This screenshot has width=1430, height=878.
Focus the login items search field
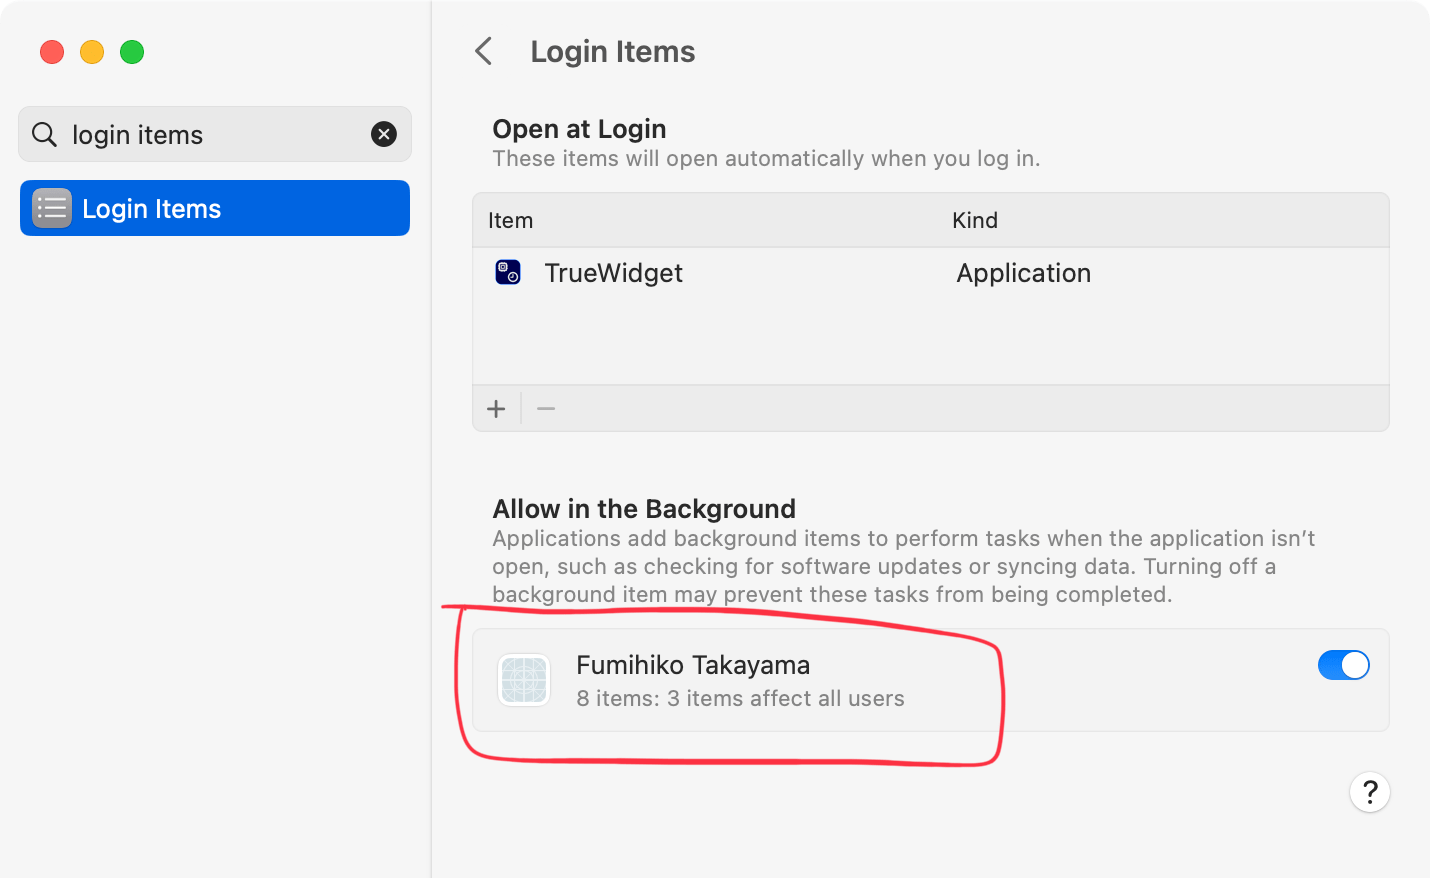215,134
